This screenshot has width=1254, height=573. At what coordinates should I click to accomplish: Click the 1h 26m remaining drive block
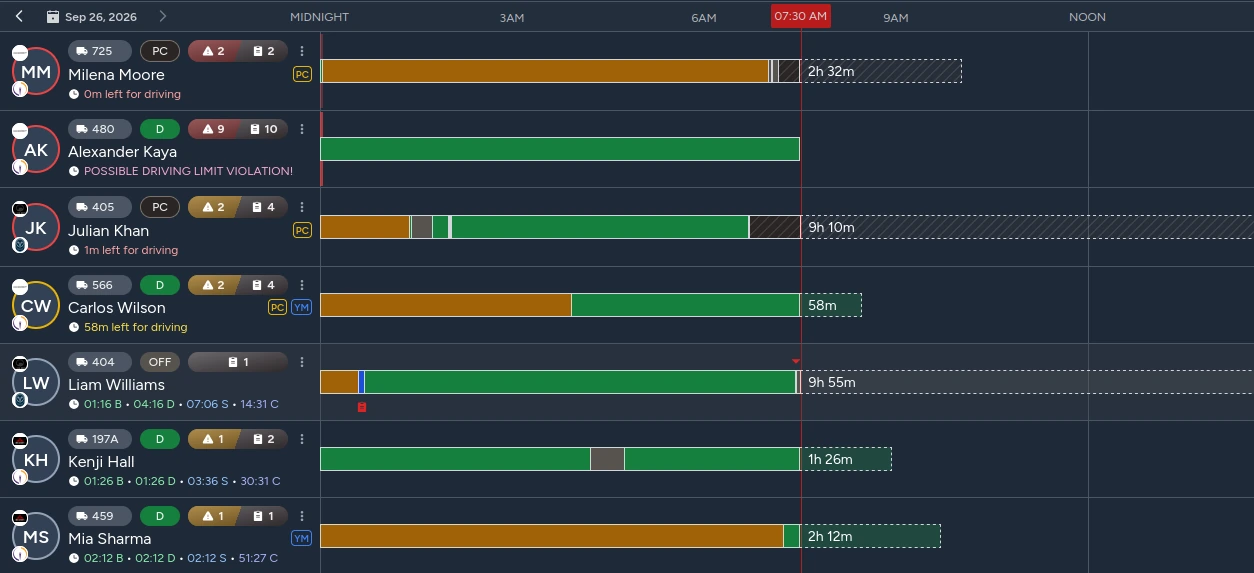coord(846,459)
